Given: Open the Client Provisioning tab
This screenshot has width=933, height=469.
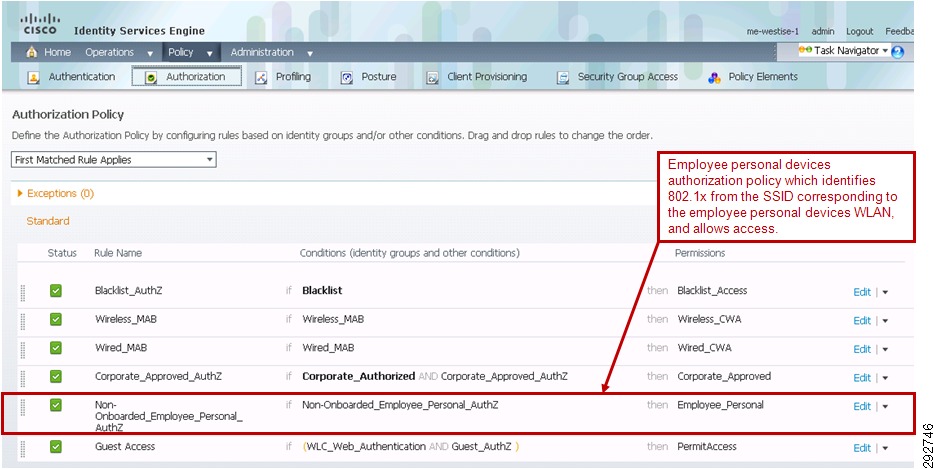Looking at the screenshot, I should (487, 77).
